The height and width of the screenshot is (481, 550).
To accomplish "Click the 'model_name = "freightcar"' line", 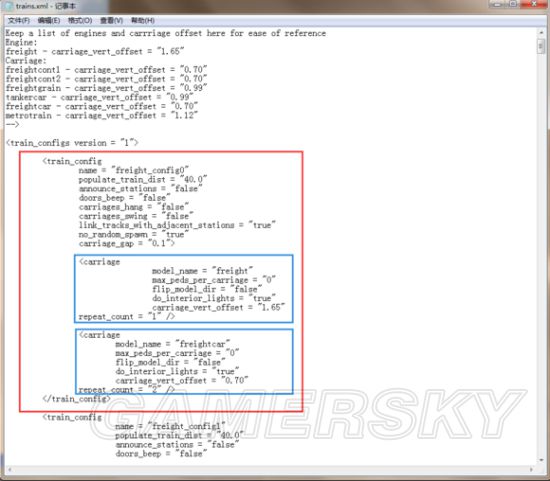I will [173, 344].
